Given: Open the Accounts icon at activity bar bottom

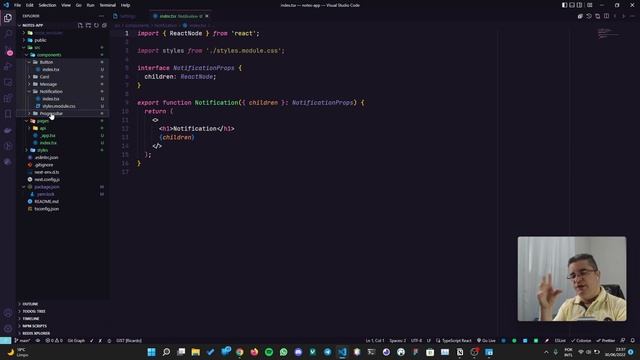Looking at the screenshot, I should pyautogui.click(x=8, y=313).
